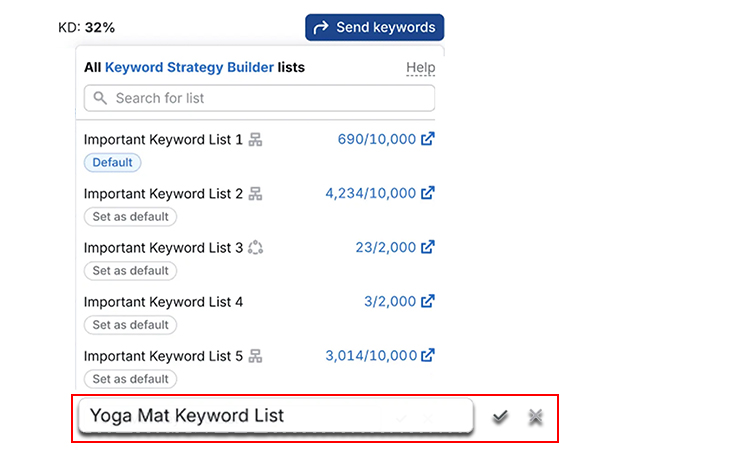Viewport: 750px width, 450px height.
Task: Select Important Keyword List 3
Action: click(x=163, y=248)
